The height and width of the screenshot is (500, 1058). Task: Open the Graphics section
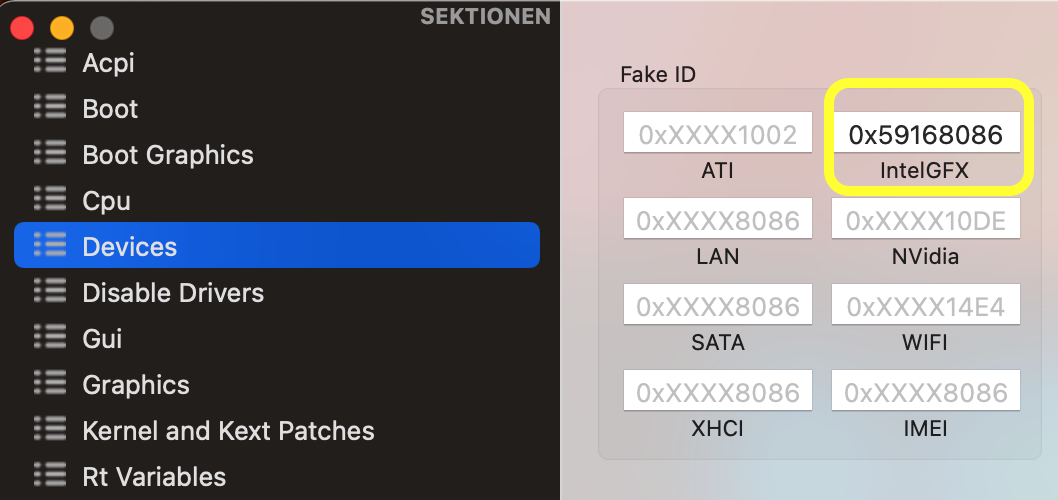coord(136,385)
